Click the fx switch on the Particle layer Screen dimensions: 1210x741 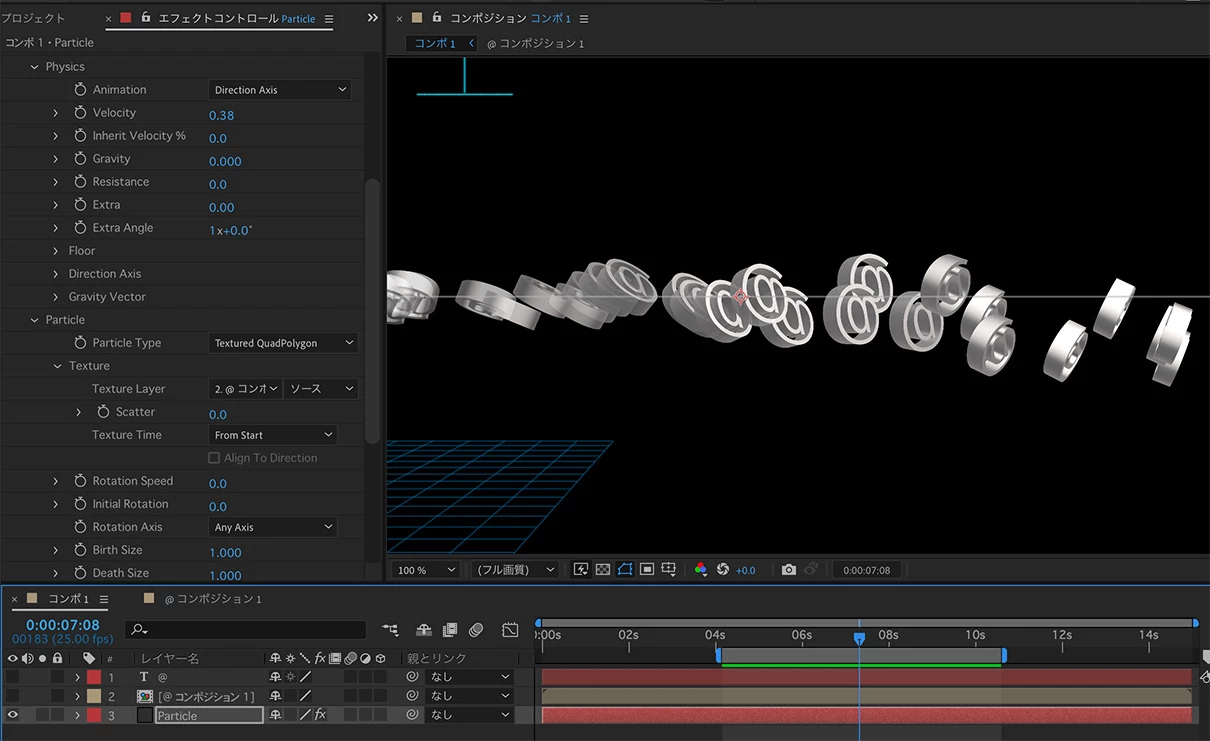320,715
